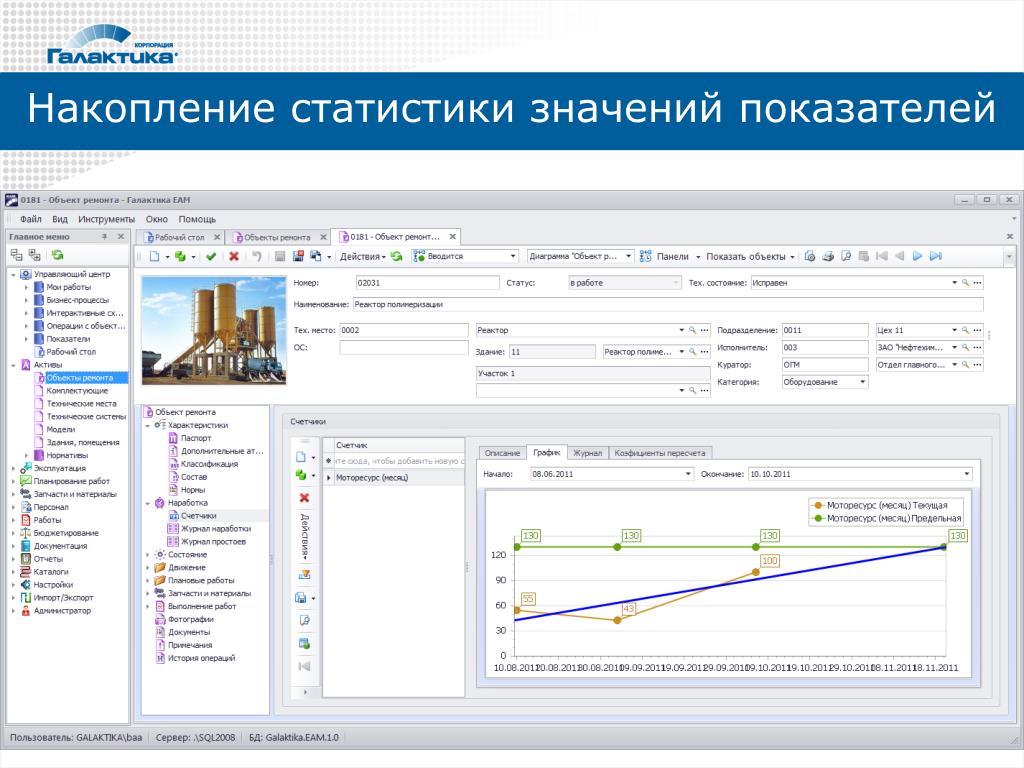The height and width of the screenshot is (768, 1024).
Task: Open the Категория Оборудование dropdown
Action: pyautogui.click(x=863, y=382)
